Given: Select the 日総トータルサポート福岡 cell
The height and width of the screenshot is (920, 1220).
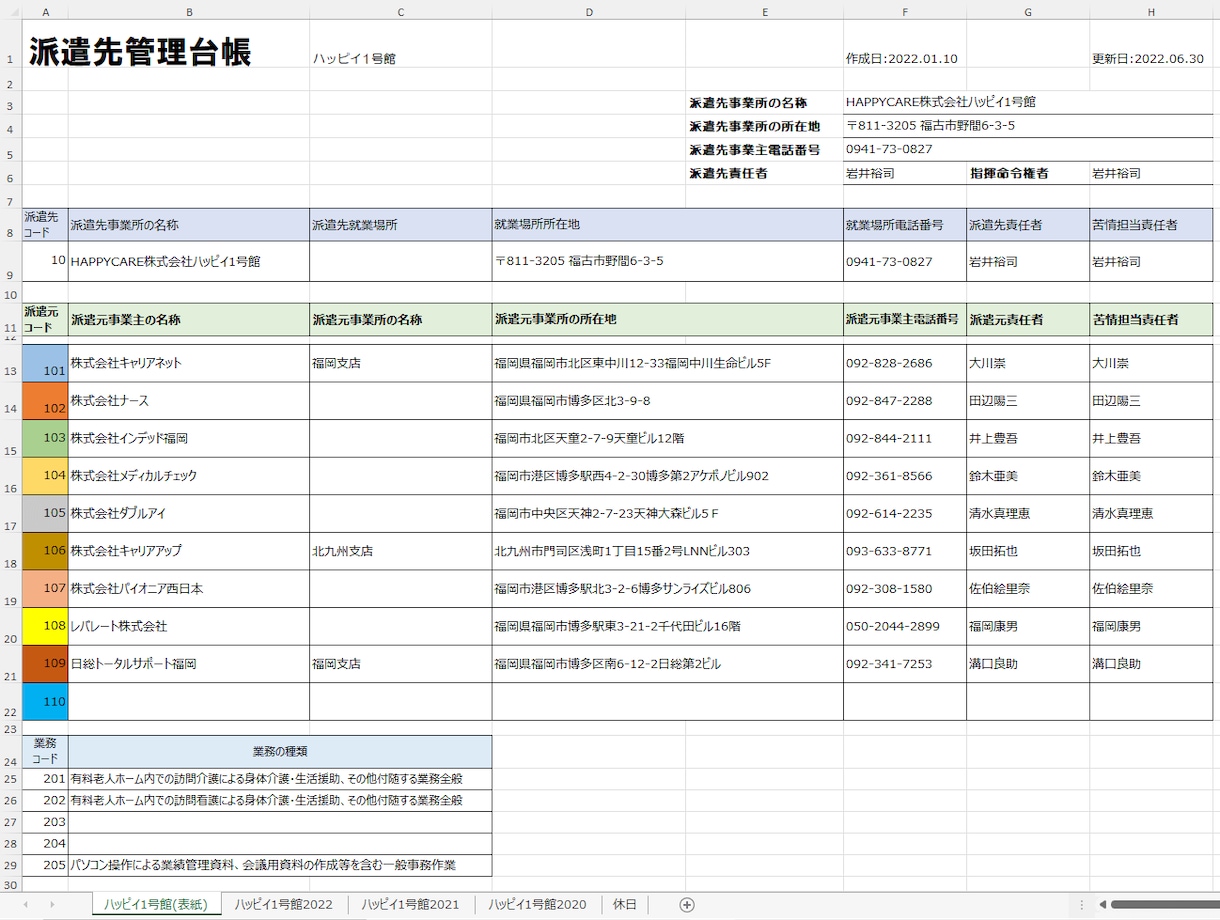Looking at the screenshot, I should click(189, 664).
